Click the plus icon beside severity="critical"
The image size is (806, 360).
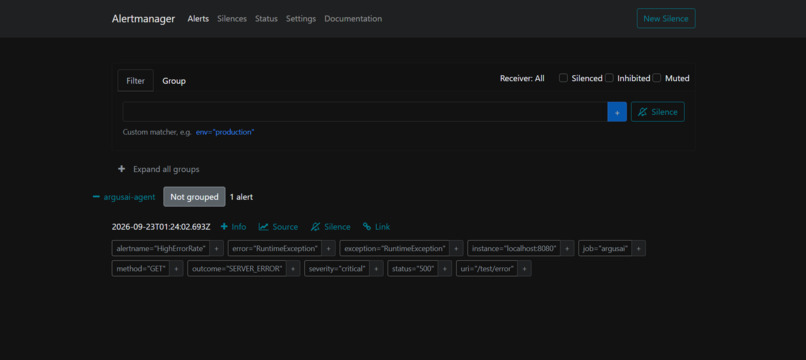(x=377, y=268)
